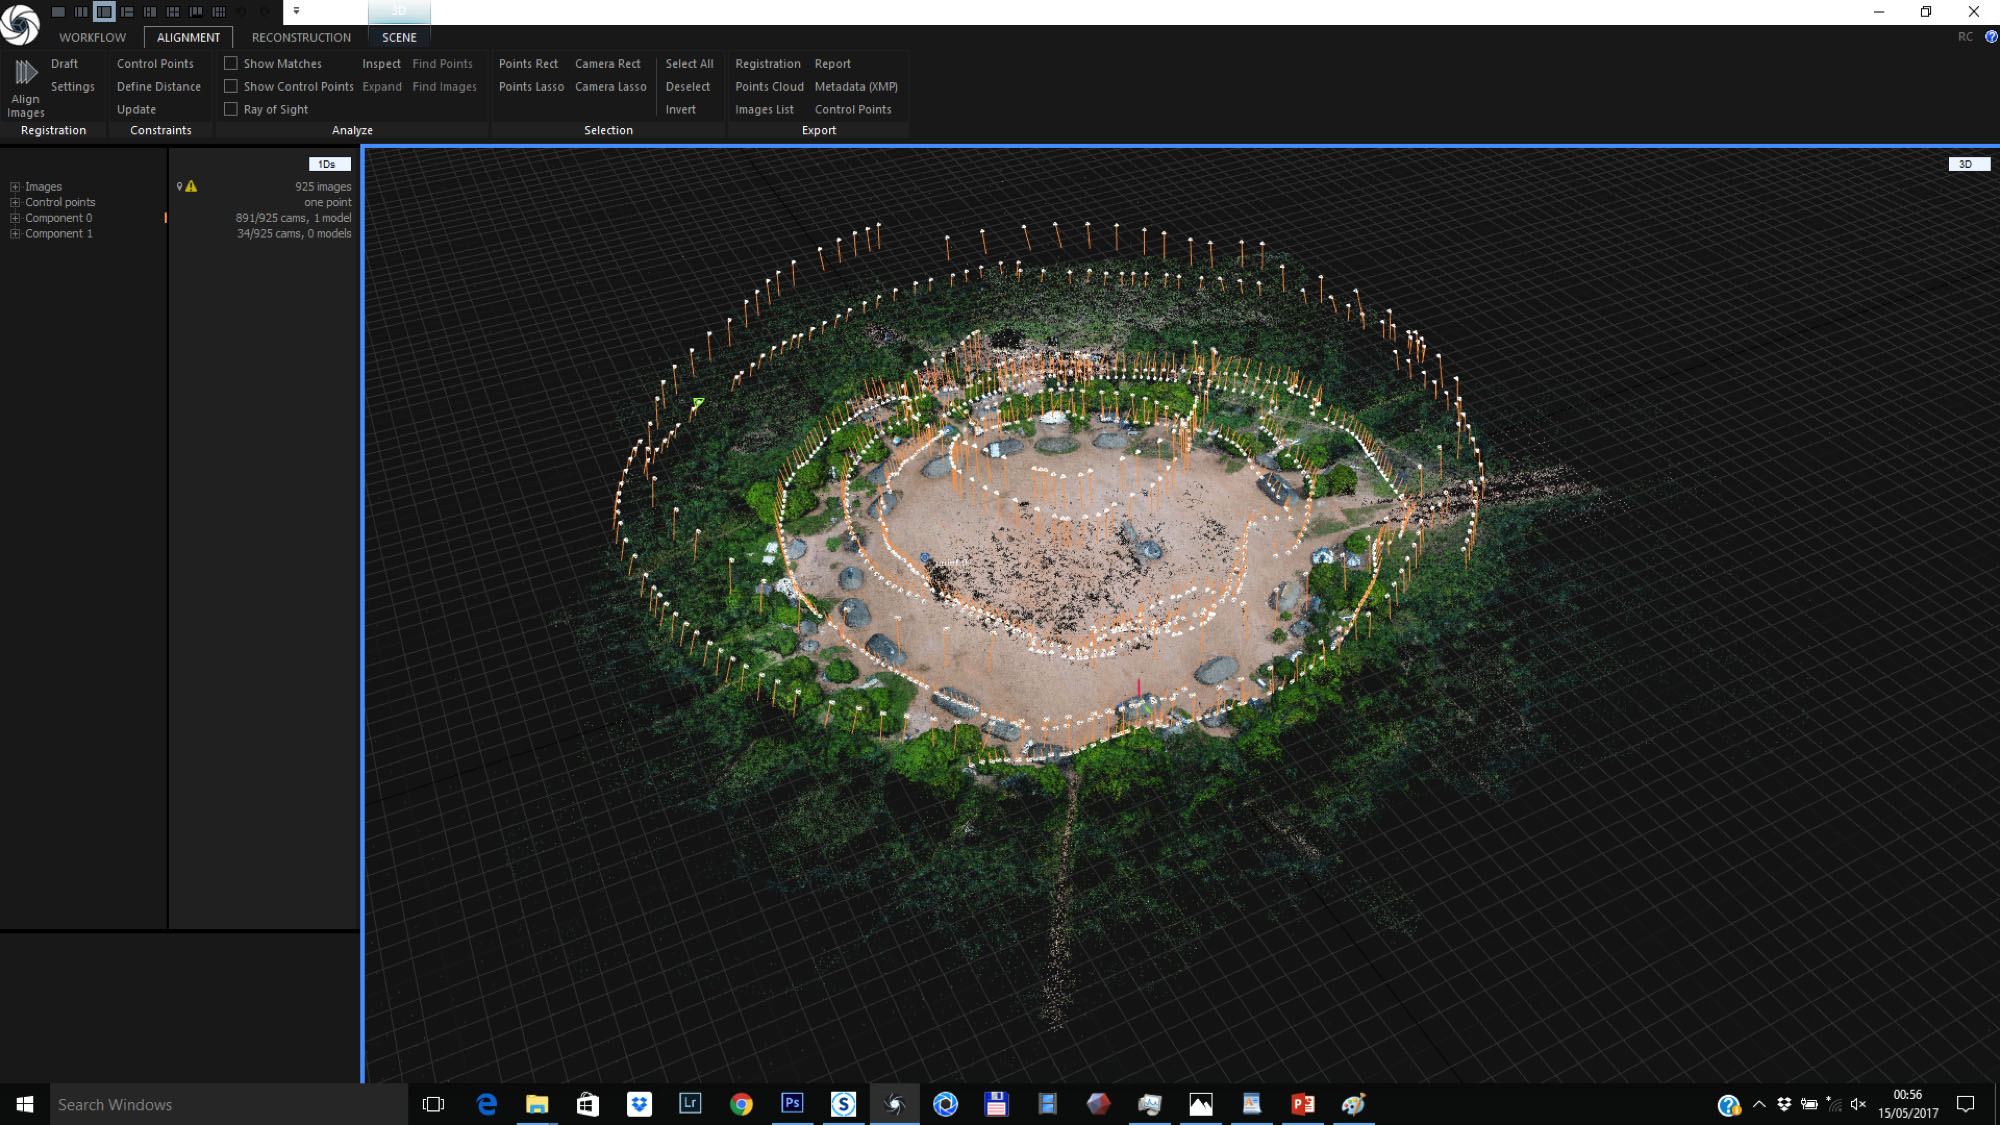Expand the Images tree node
Screen dimensions: 2000x1125
click(15, 187)
